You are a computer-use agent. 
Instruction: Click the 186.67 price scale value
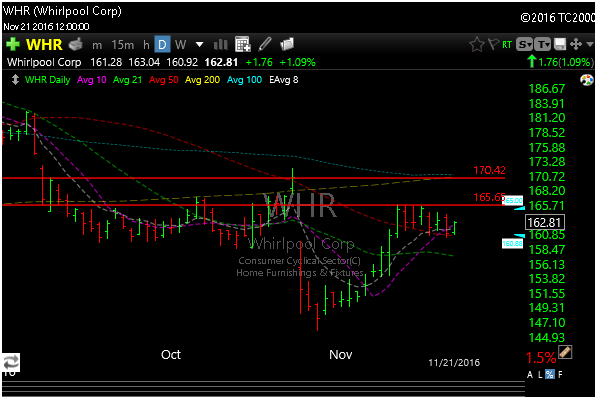(x=546, y=88)
